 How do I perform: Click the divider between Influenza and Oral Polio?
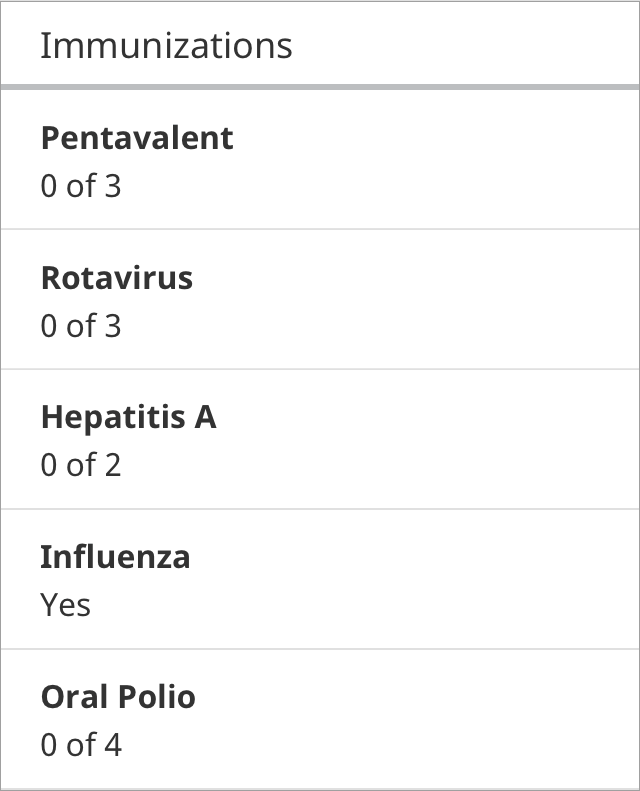pyautogui.click(x=320, y=649)
